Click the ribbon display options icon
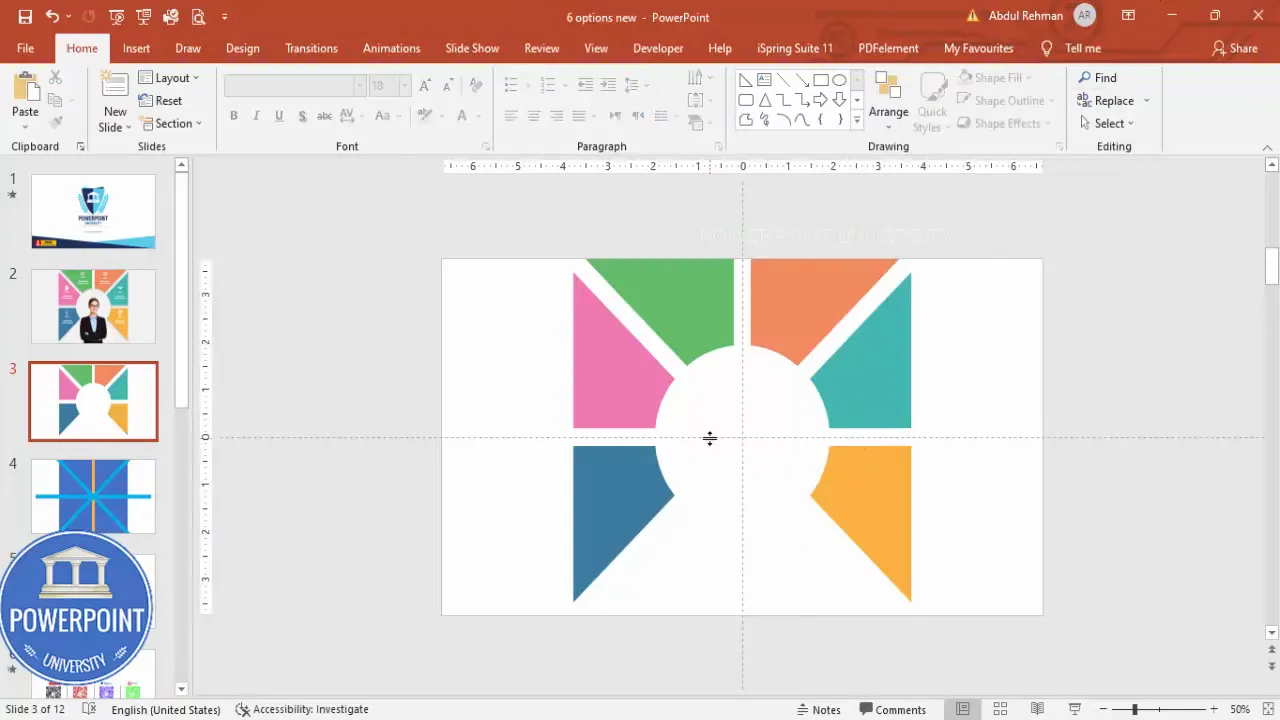 coord(1128,16)
